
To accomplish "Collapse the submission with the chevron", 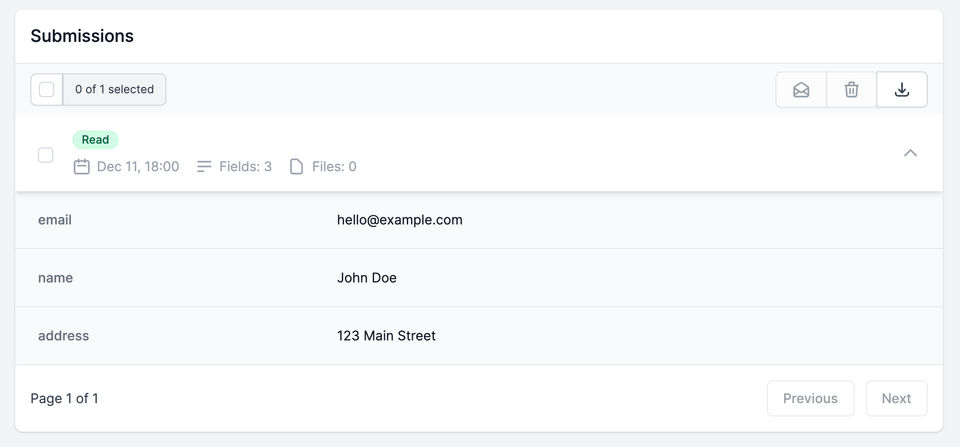I will point(910,153).
